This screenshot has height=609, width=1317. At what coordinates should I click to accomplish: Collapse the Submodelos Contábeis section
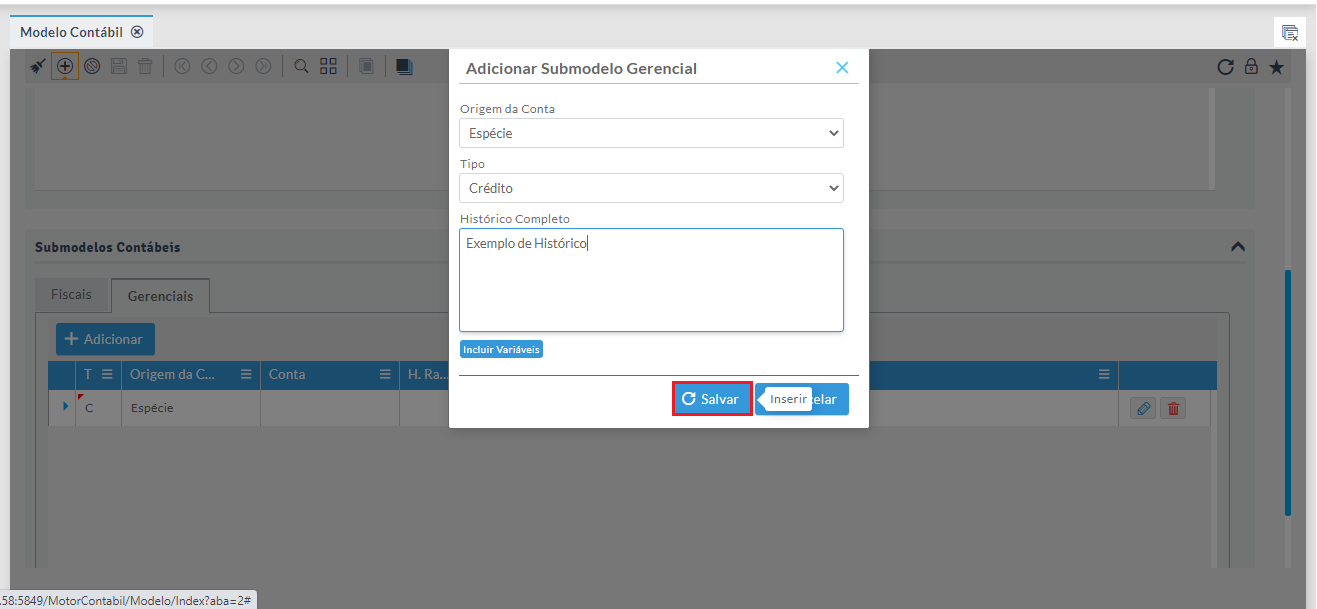click(x=1237, y=246)
